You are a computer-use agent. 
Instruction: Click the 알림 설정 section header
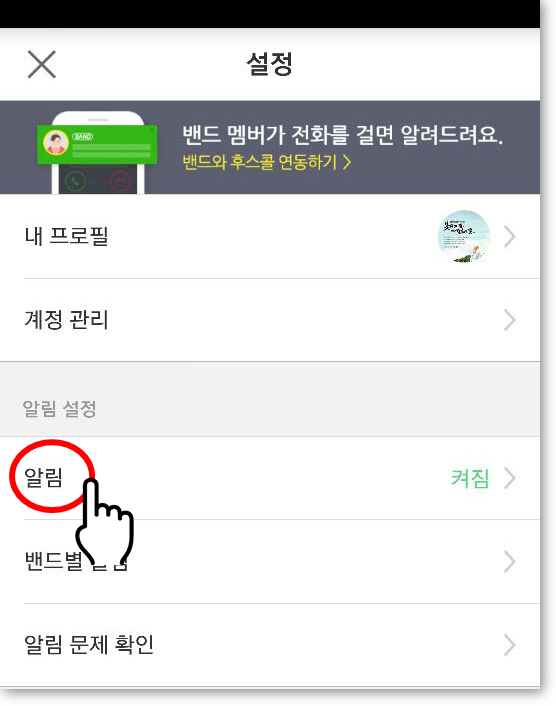pos(59,409)
